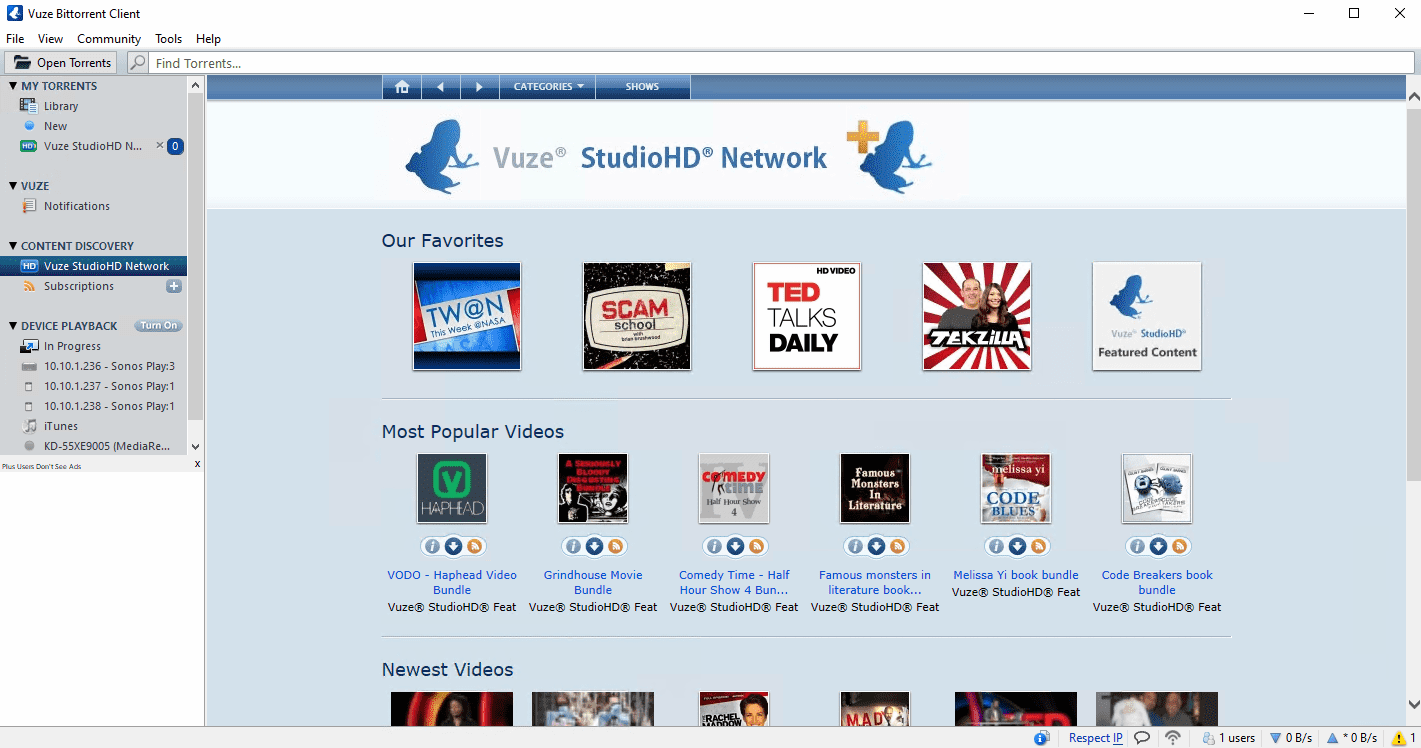Screen dimensions: 1421x748
Task: Download the VODO Haphead Video Bundle
Action: [x=453, y=546]
